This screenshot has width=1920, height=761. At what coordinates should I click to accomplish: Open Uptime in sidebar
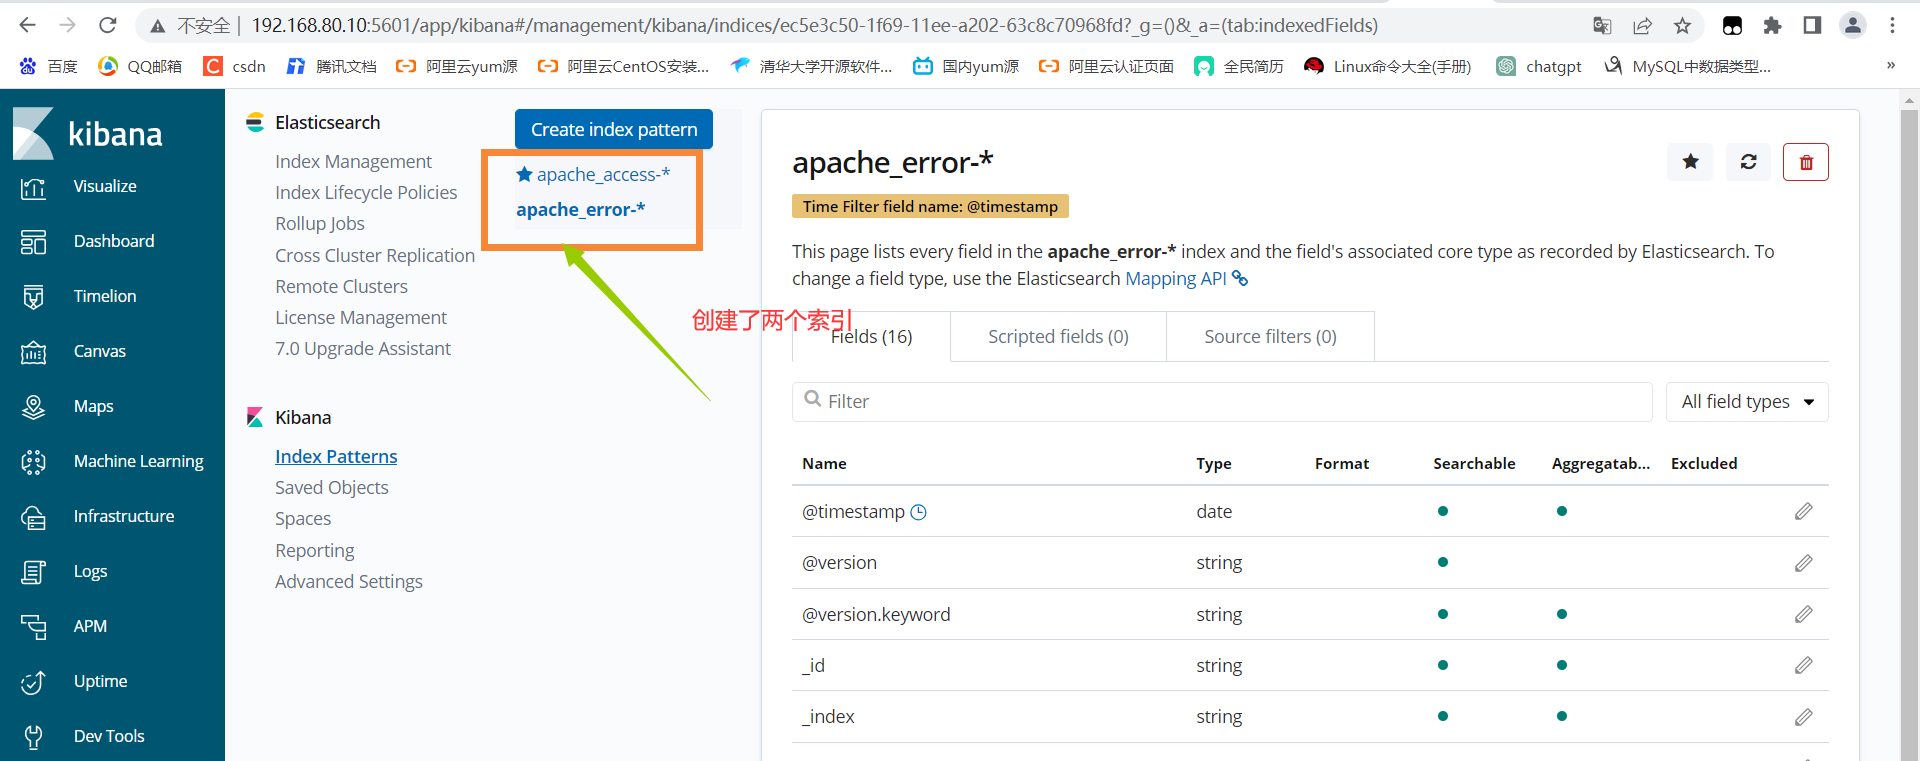pos(100,682)
